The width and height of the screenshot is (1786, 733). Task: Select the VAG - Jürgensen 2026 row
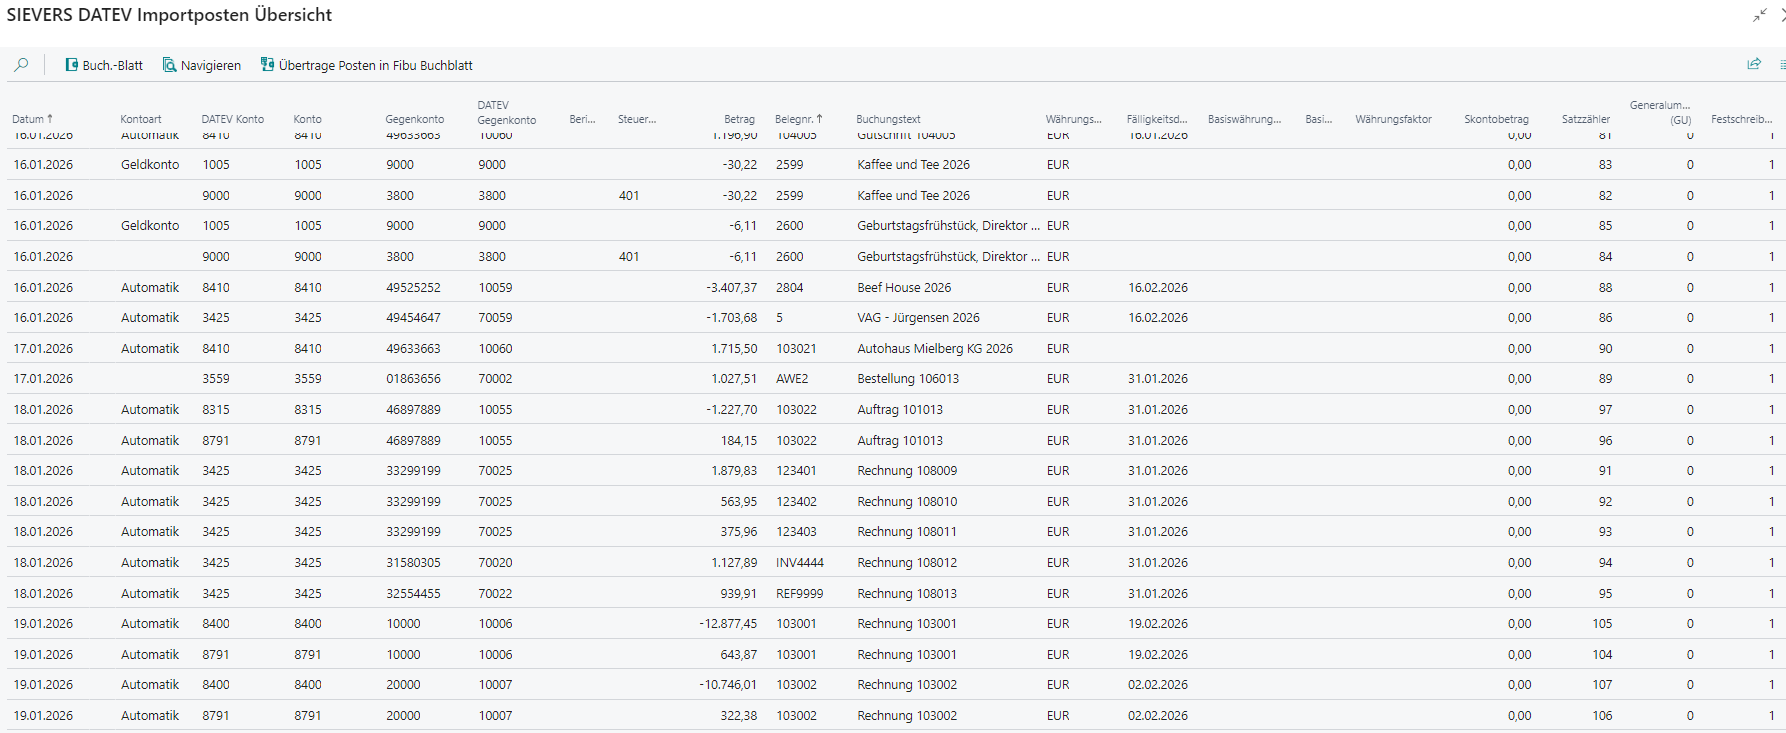coord(917,318)
